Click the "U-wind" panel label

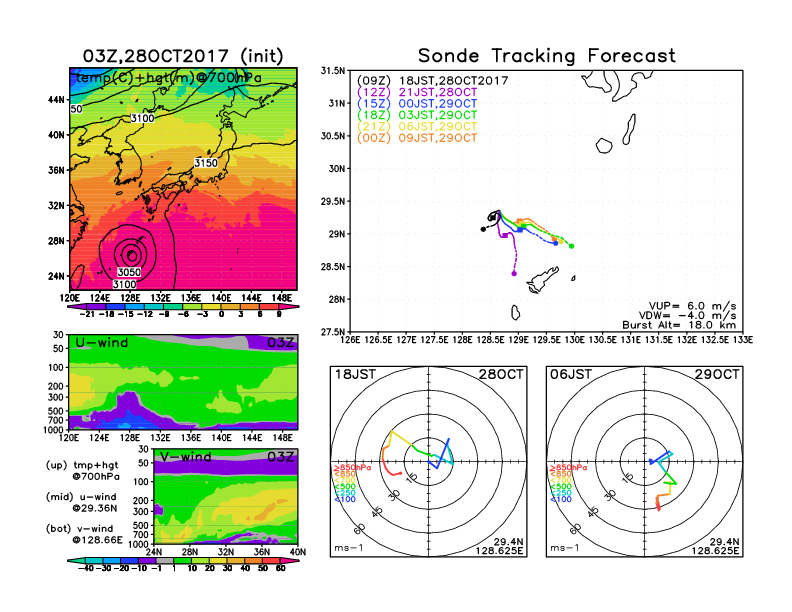(x=102, y=342)
